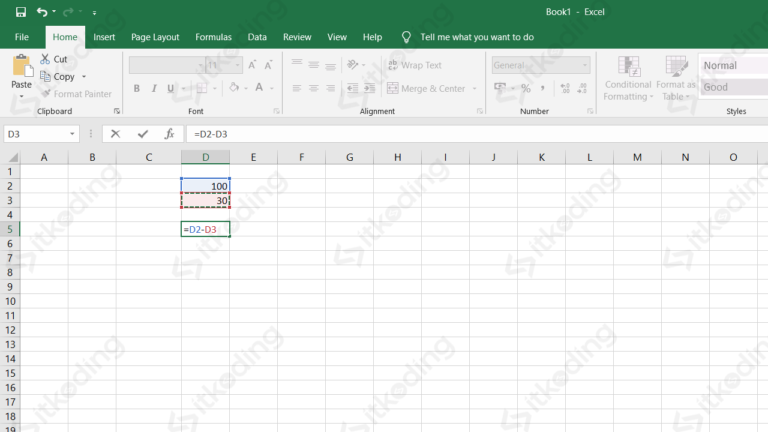768x432 pixels.
Task: Click the Copy button
Action: point(58,77)
